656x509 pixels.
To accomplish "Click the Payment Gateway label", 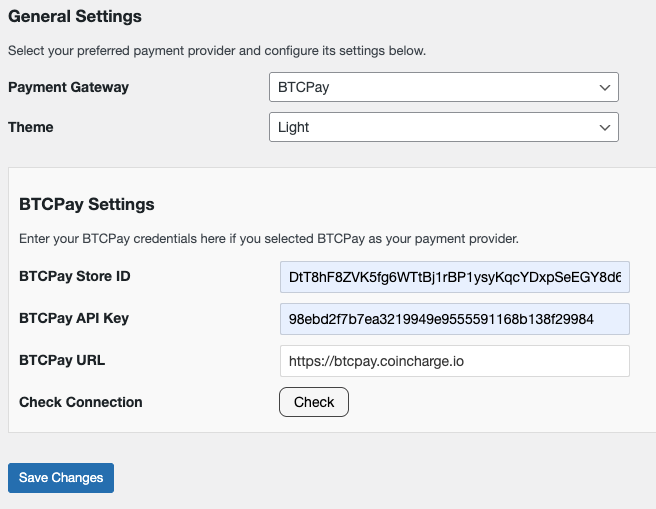I will [x=68, y=87].
